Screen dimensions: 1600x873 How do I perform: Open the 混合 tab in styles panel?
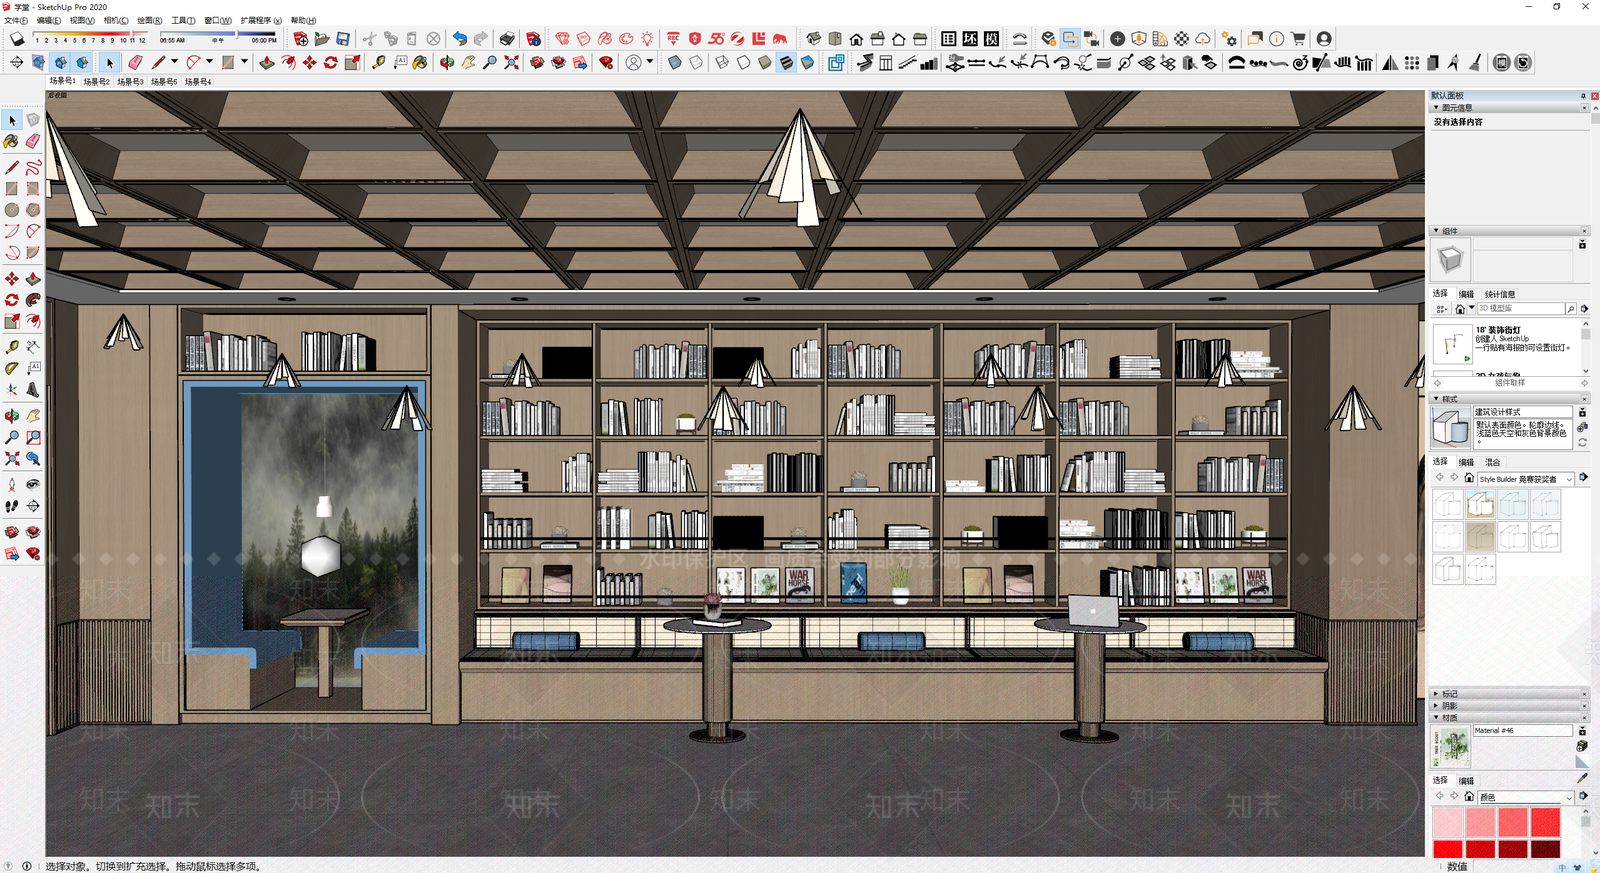coord(1493,462)
